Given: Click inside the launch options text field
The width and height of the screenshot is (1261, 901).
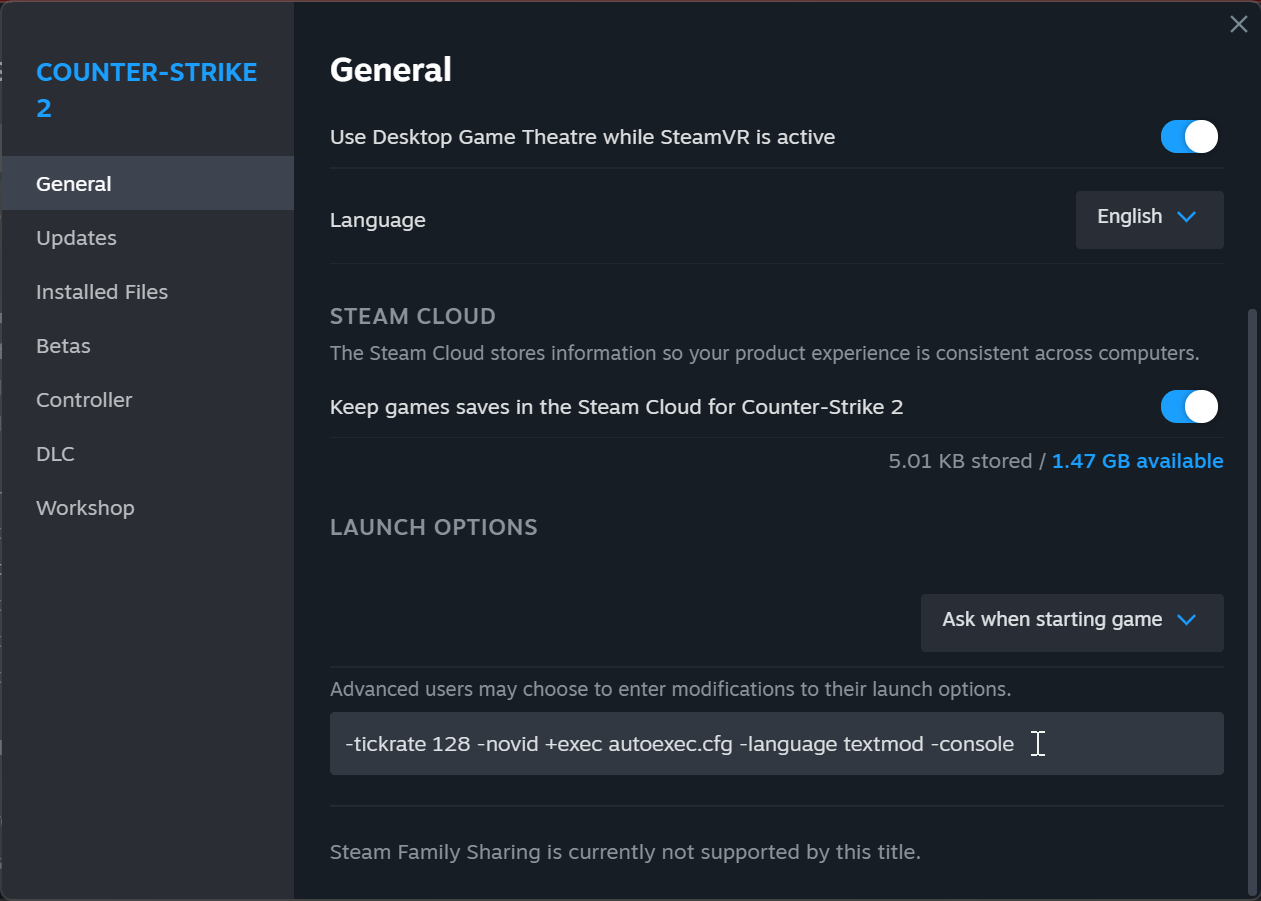Looking at the screenshot, I should (x=776, y=744).
